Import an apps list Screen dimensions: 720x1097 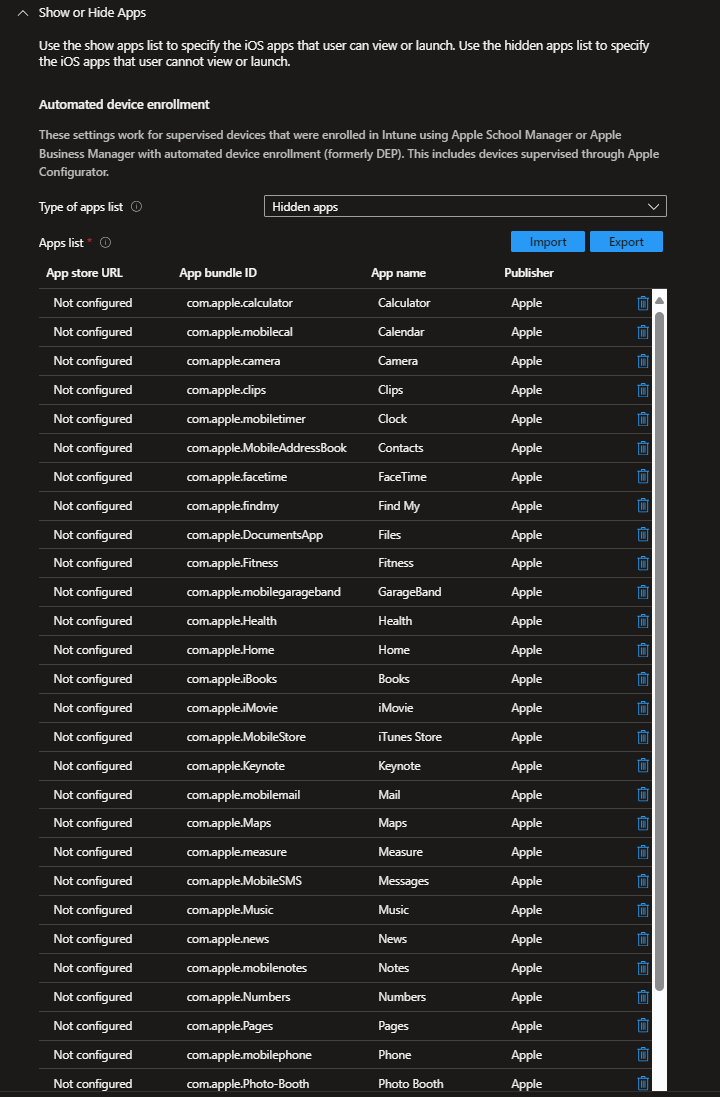(548, 242)
